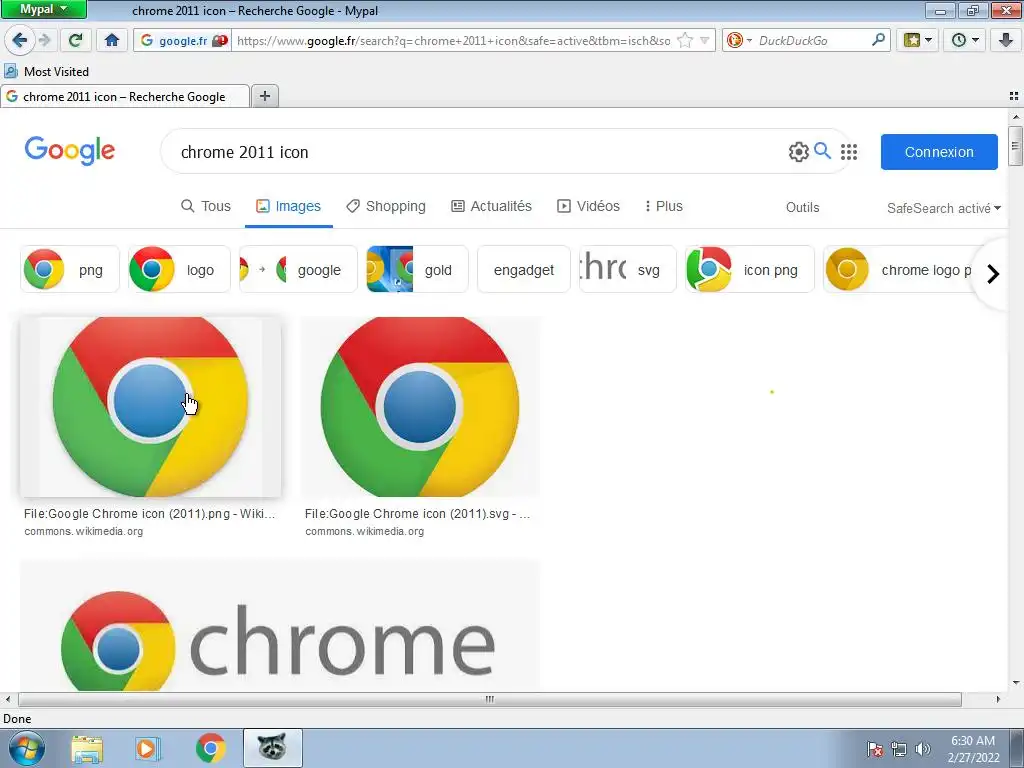1024x768 pixels.
Task: Click commons.wikimedia.org under the svg result
Action: click(364, 532)
